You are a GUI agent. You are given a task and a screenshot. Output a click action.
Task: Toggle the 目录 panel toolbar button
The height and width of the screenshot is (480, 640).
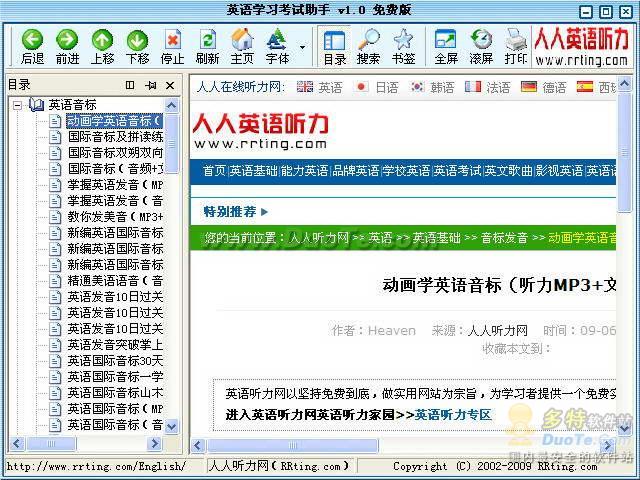(335, 47)
